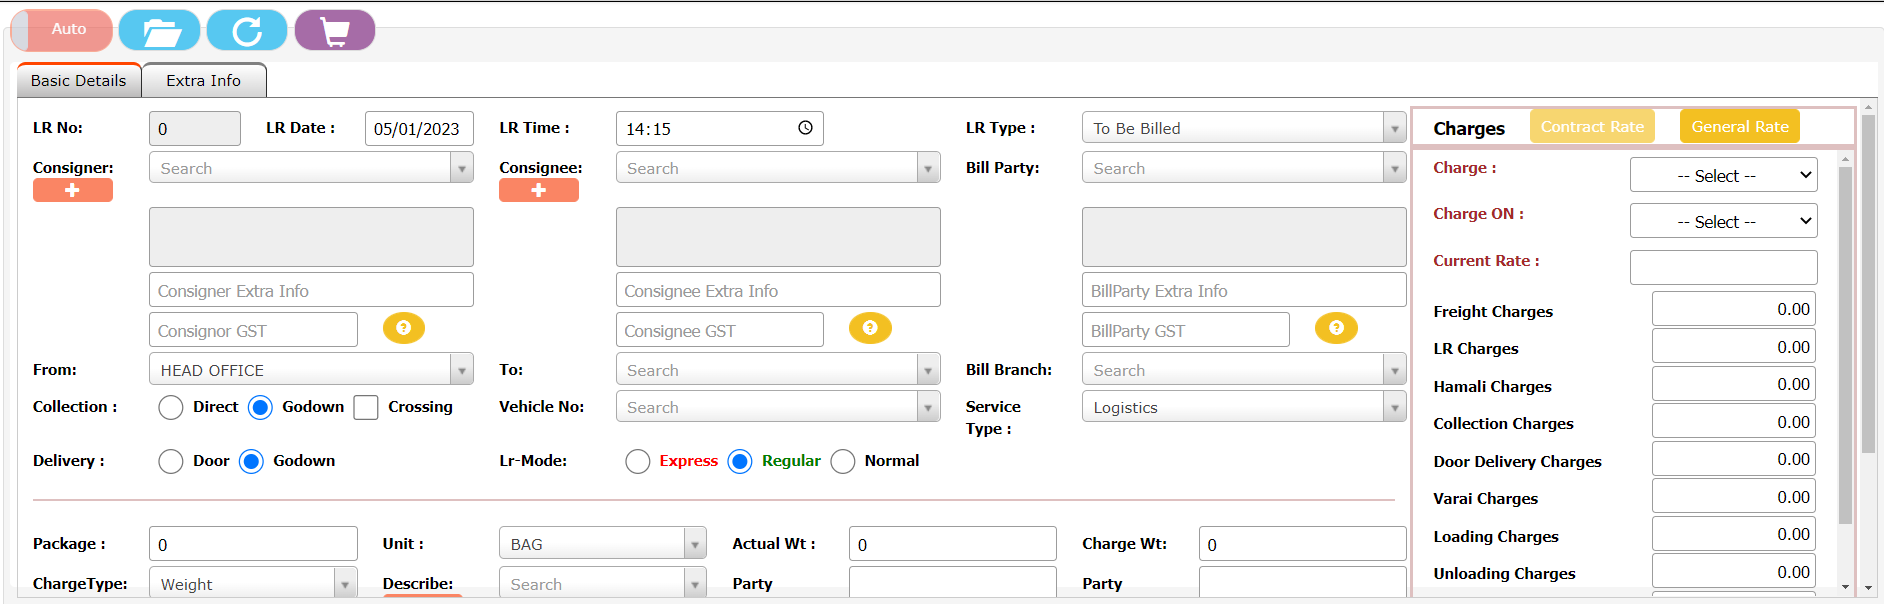This screenshot has width=1884, height=604.
Task: Click the General Rate button
Action: click(x=1740, y=127)
